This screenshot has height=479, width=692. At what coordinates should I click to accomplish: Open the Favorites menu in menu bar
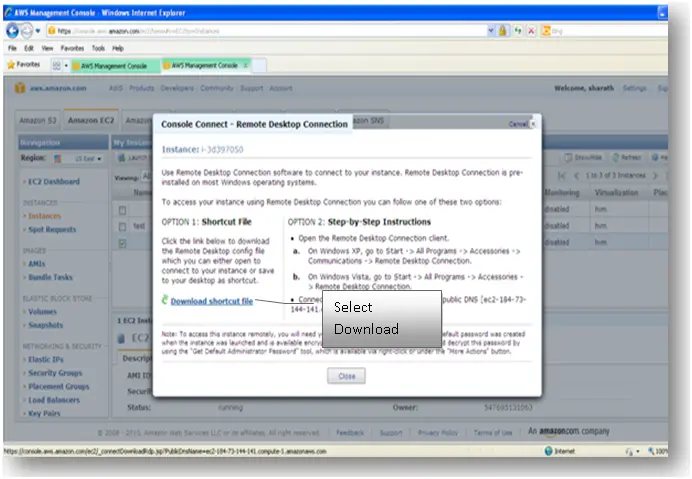click(72, 48)
